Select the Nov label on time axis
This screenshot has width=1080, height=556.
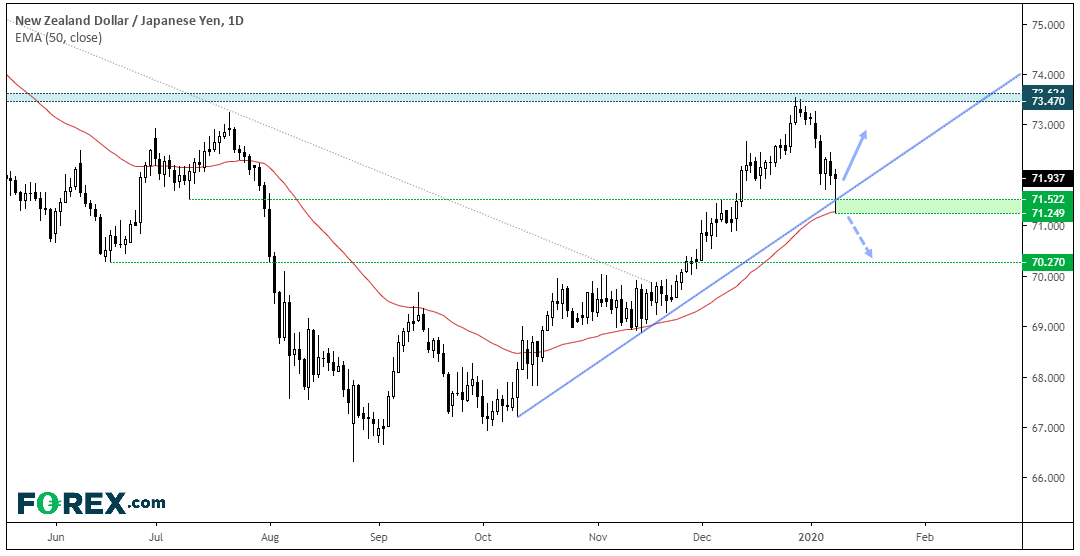coord(599,535)
